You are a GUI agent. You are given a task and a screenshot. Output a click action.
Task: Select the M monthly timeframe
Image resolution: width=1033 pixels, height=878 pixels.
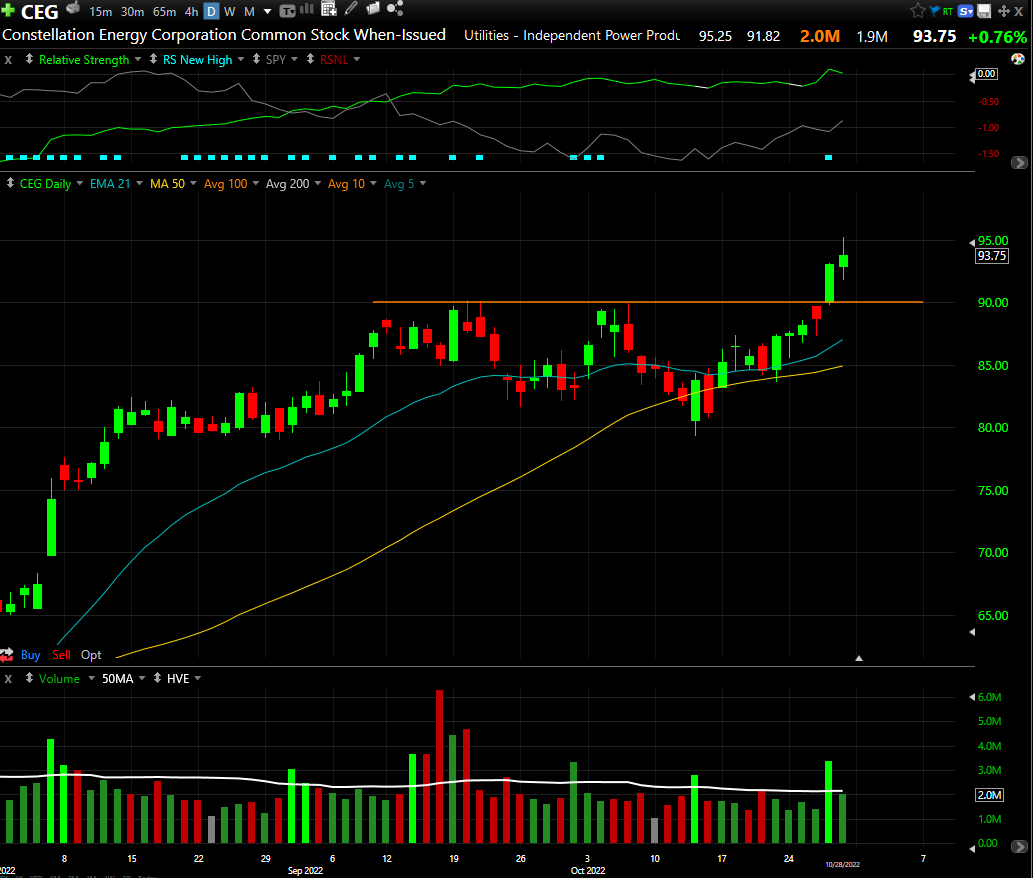pos(249,12)
